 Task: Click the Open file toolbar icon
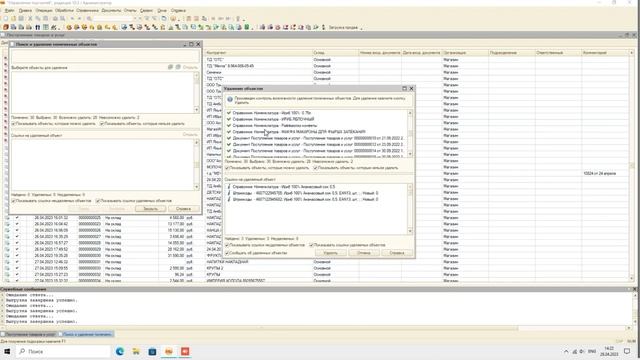click(13, 18)
